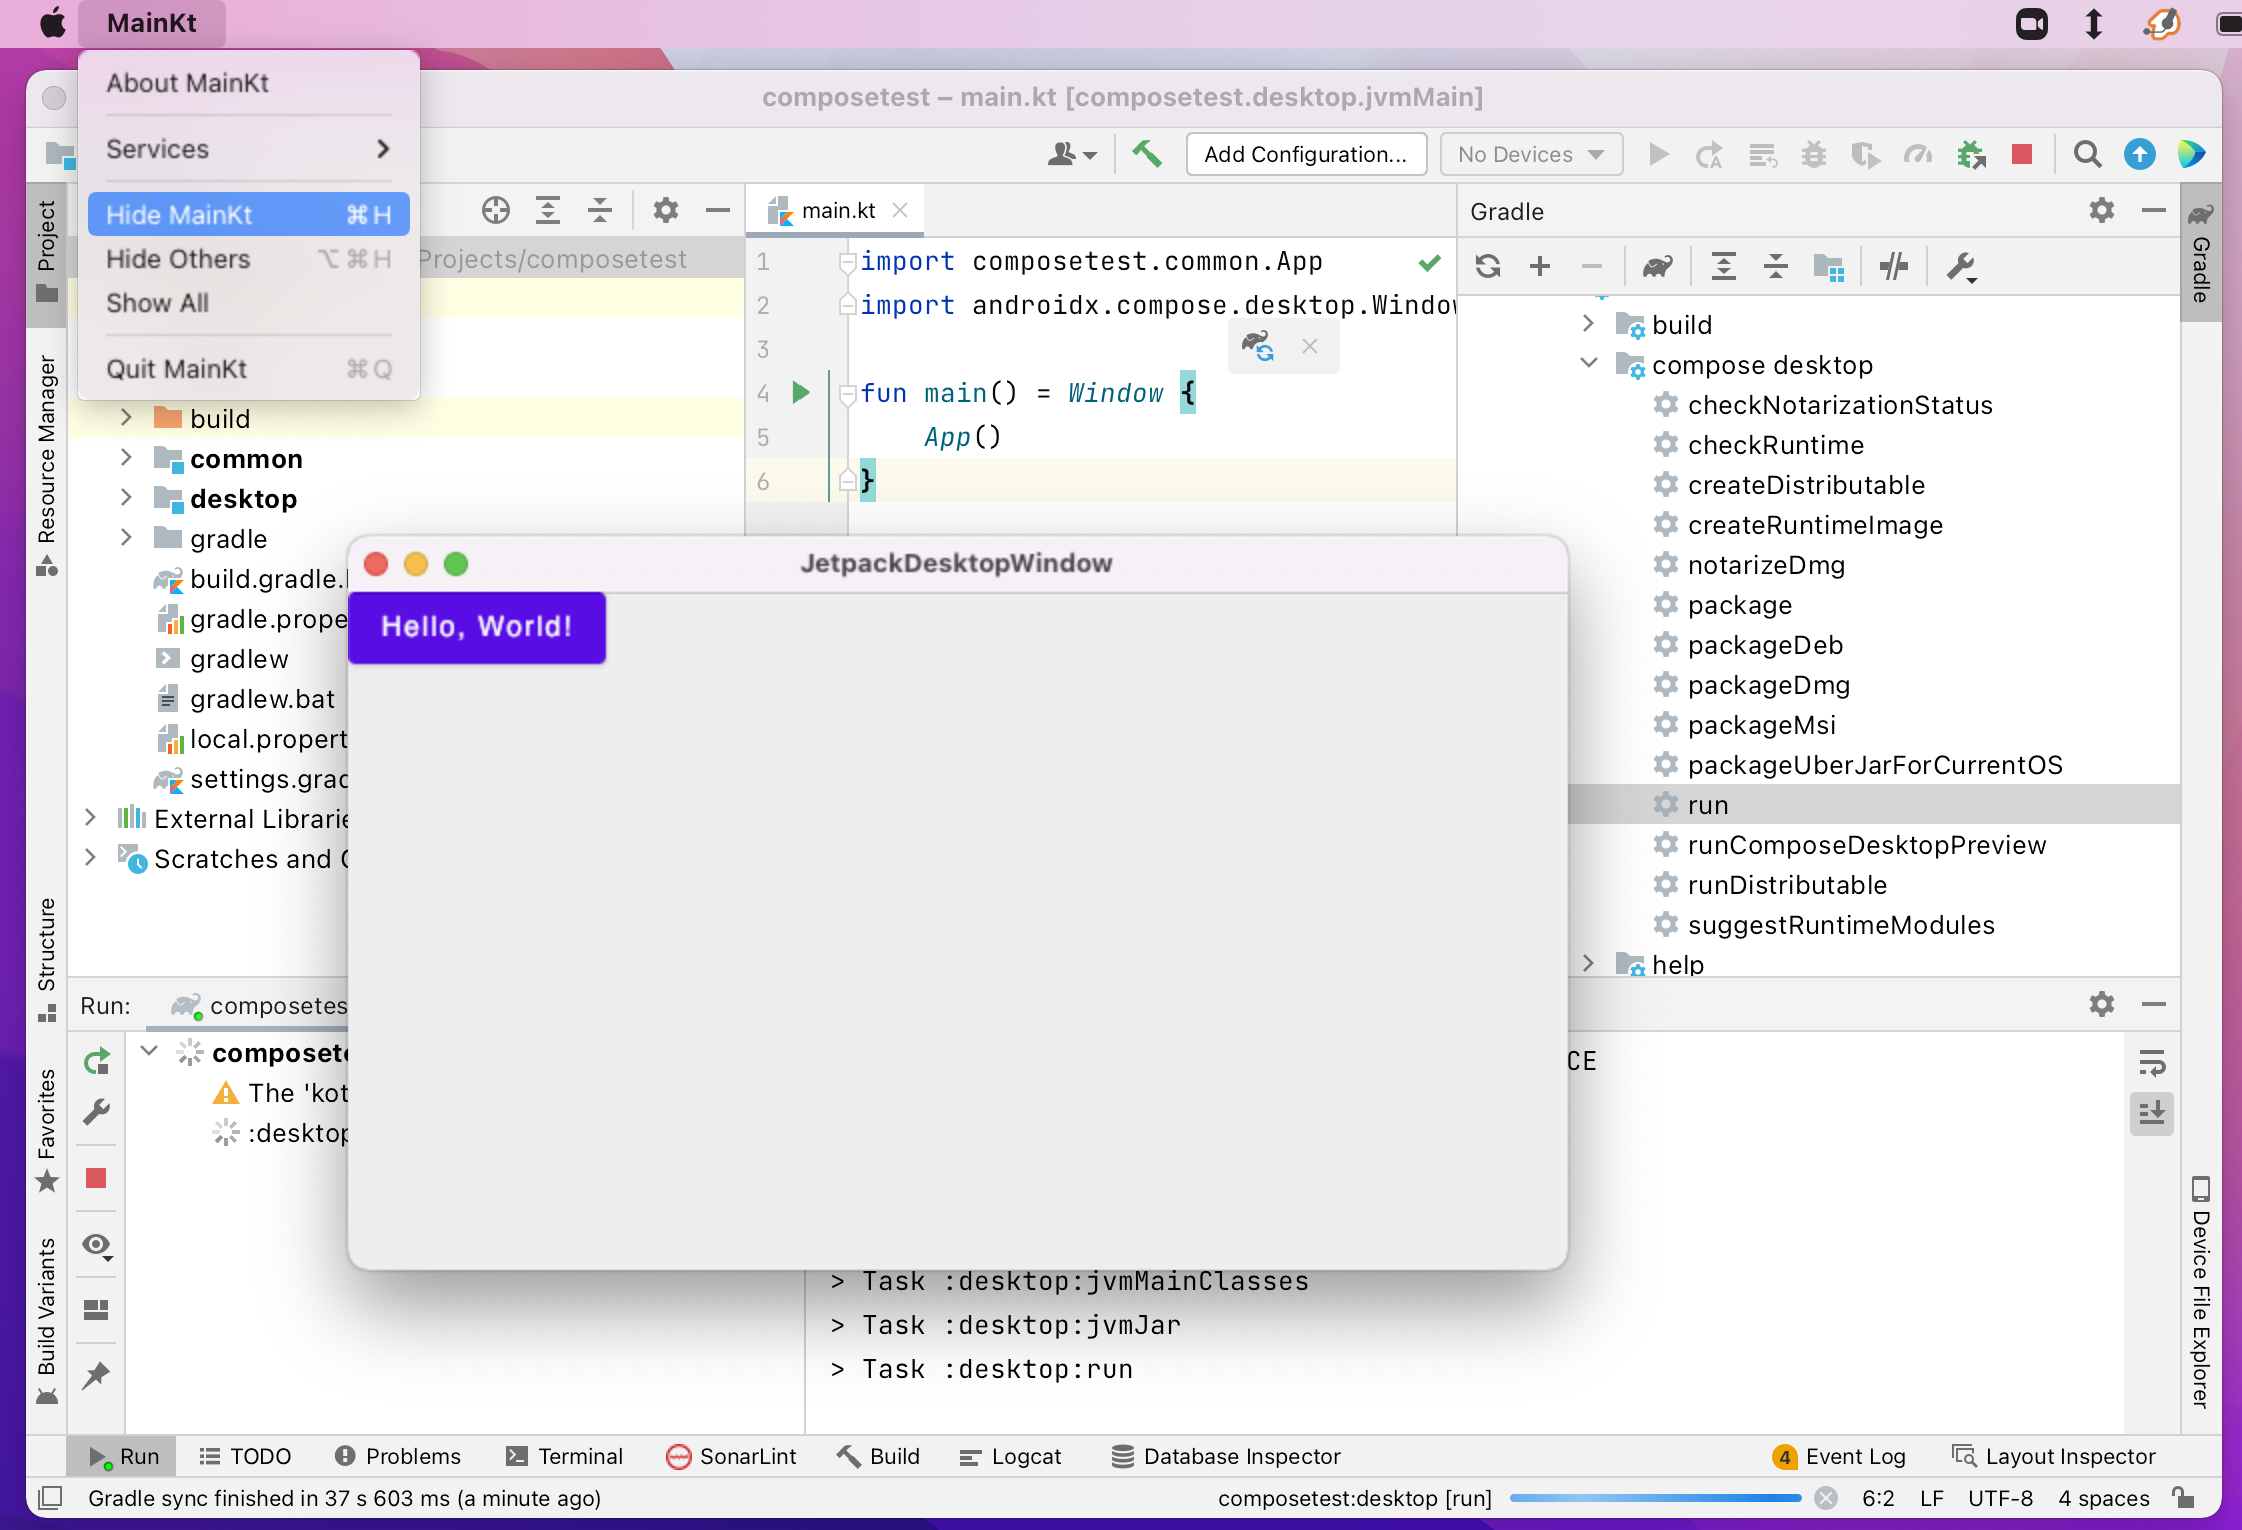This screenshot has height=1530, width=2242.
Task: Pin the Run tab
Action: tap(96, 1375)
